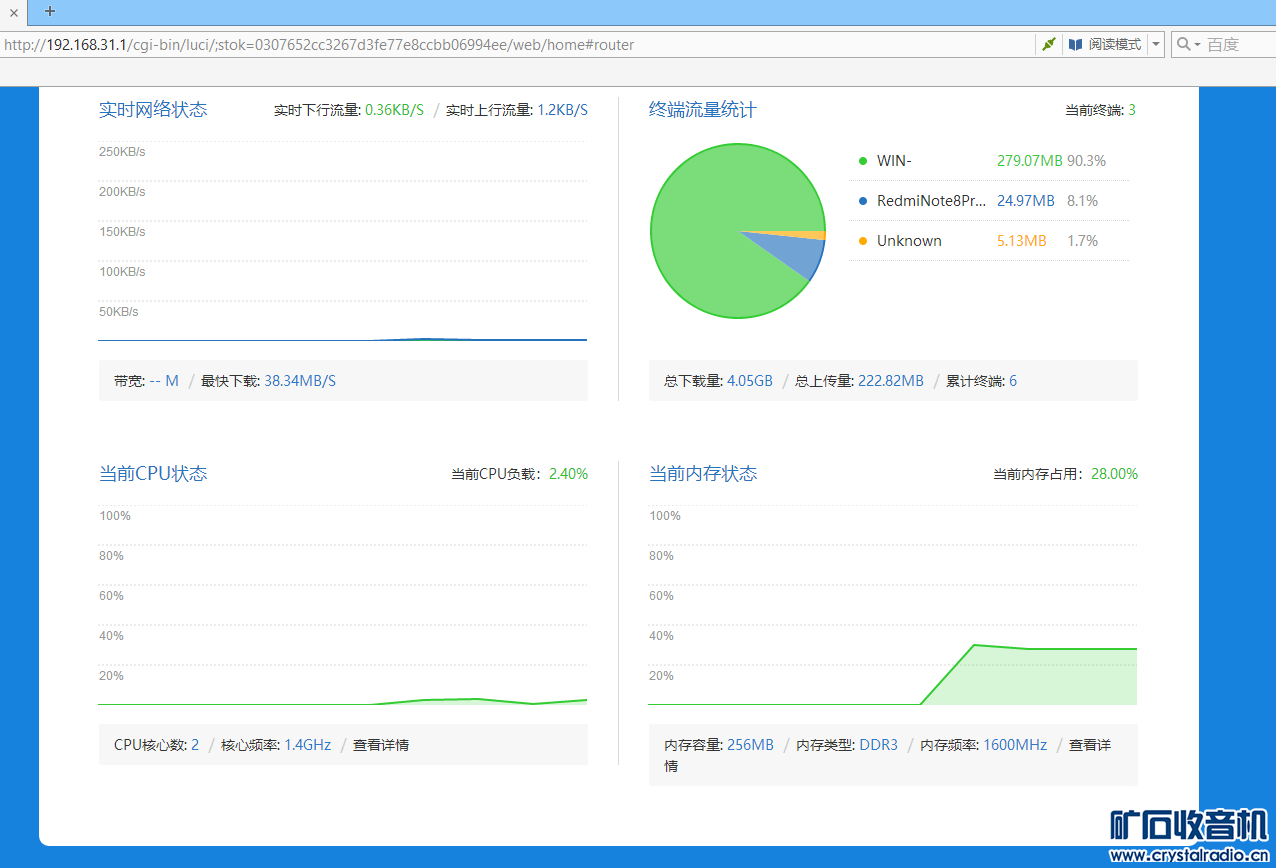
Task: Click the 终端流量统计 section heading
Action: (x=702, y=110)
